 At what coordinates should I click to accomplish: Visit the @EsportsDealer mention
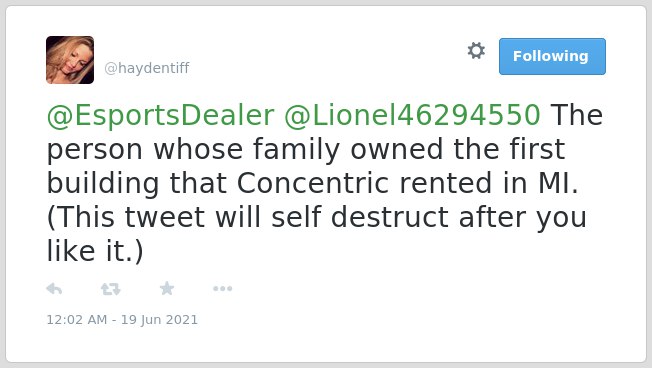pos(161,115)
